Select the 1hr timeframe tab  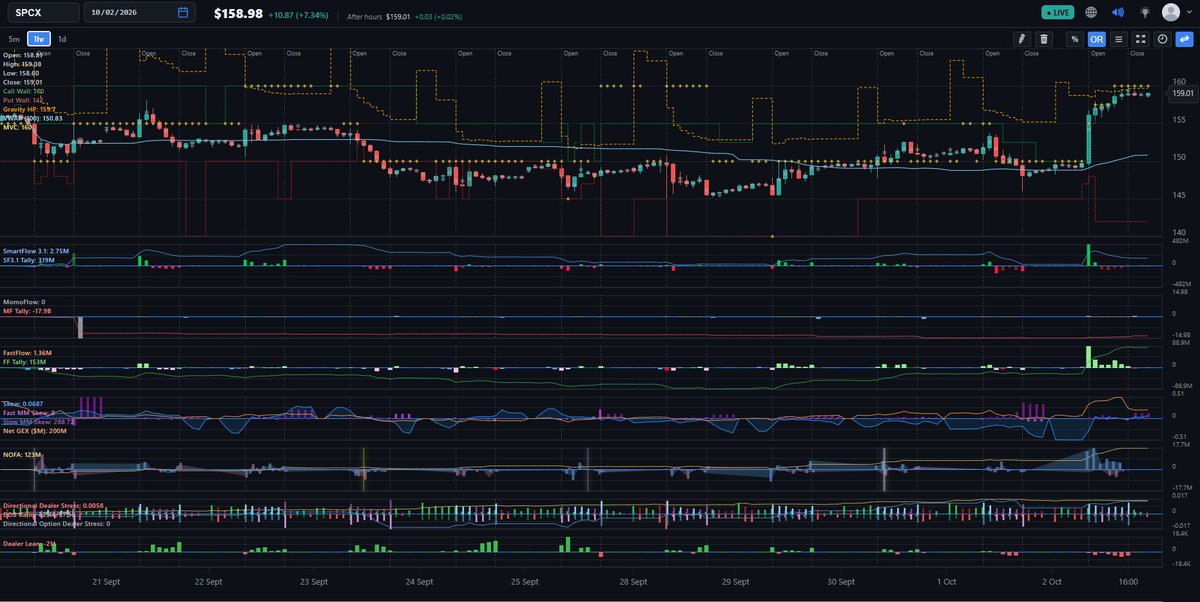39,39
